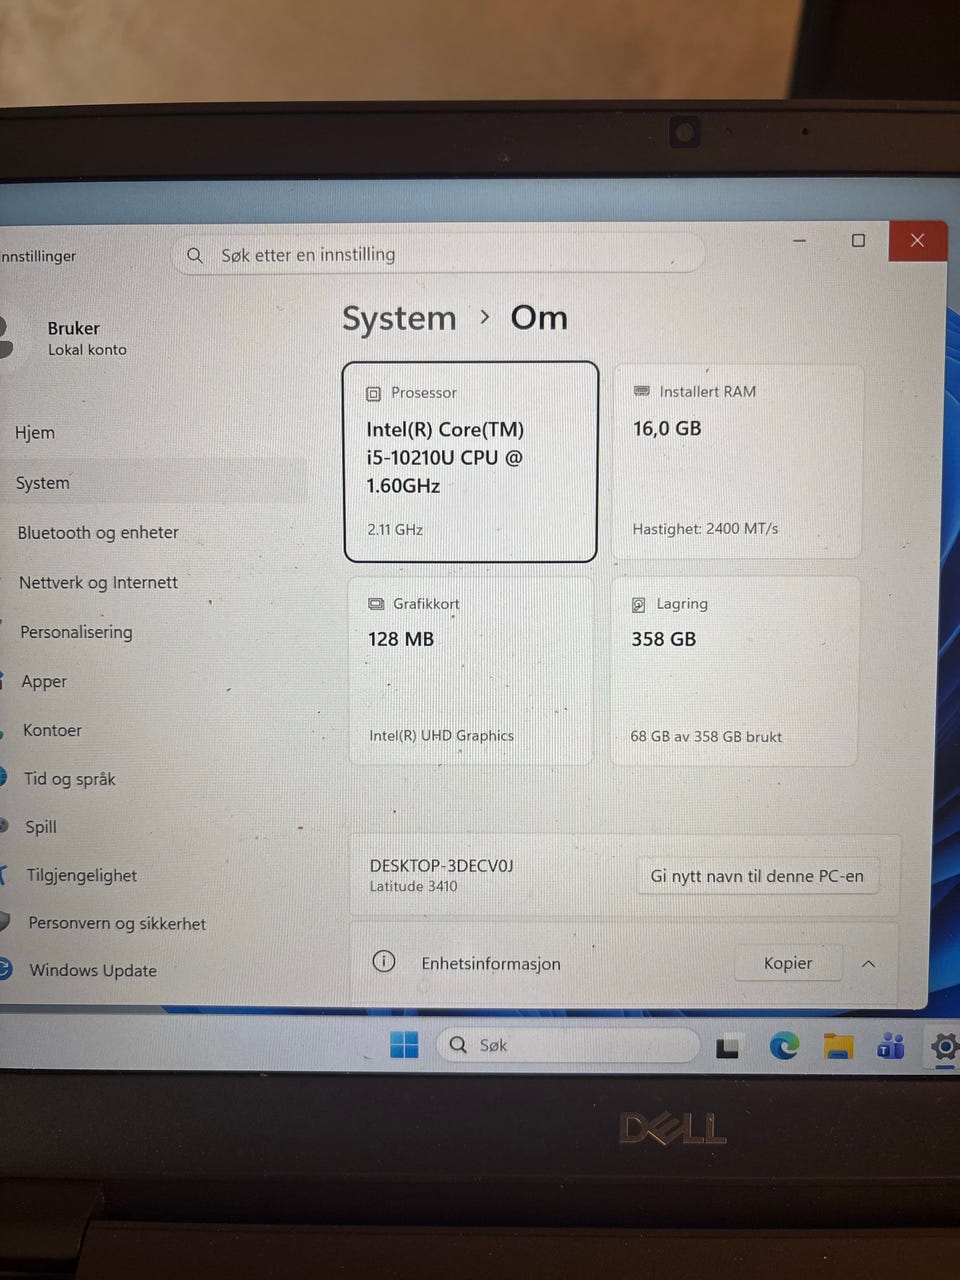The height and width of the screenshot is (1280, 960).
Task: Open Windows Update settings
Action: click(93, 970)
